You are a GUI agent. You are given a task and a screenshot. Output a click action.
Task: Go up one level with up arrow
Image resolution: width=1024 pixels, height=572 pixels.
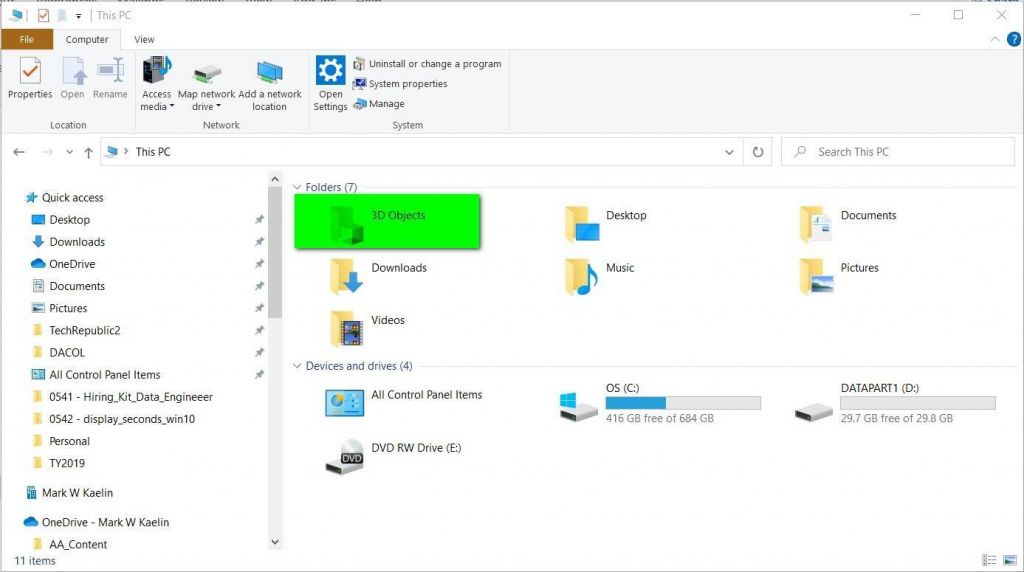coord(88,152)
